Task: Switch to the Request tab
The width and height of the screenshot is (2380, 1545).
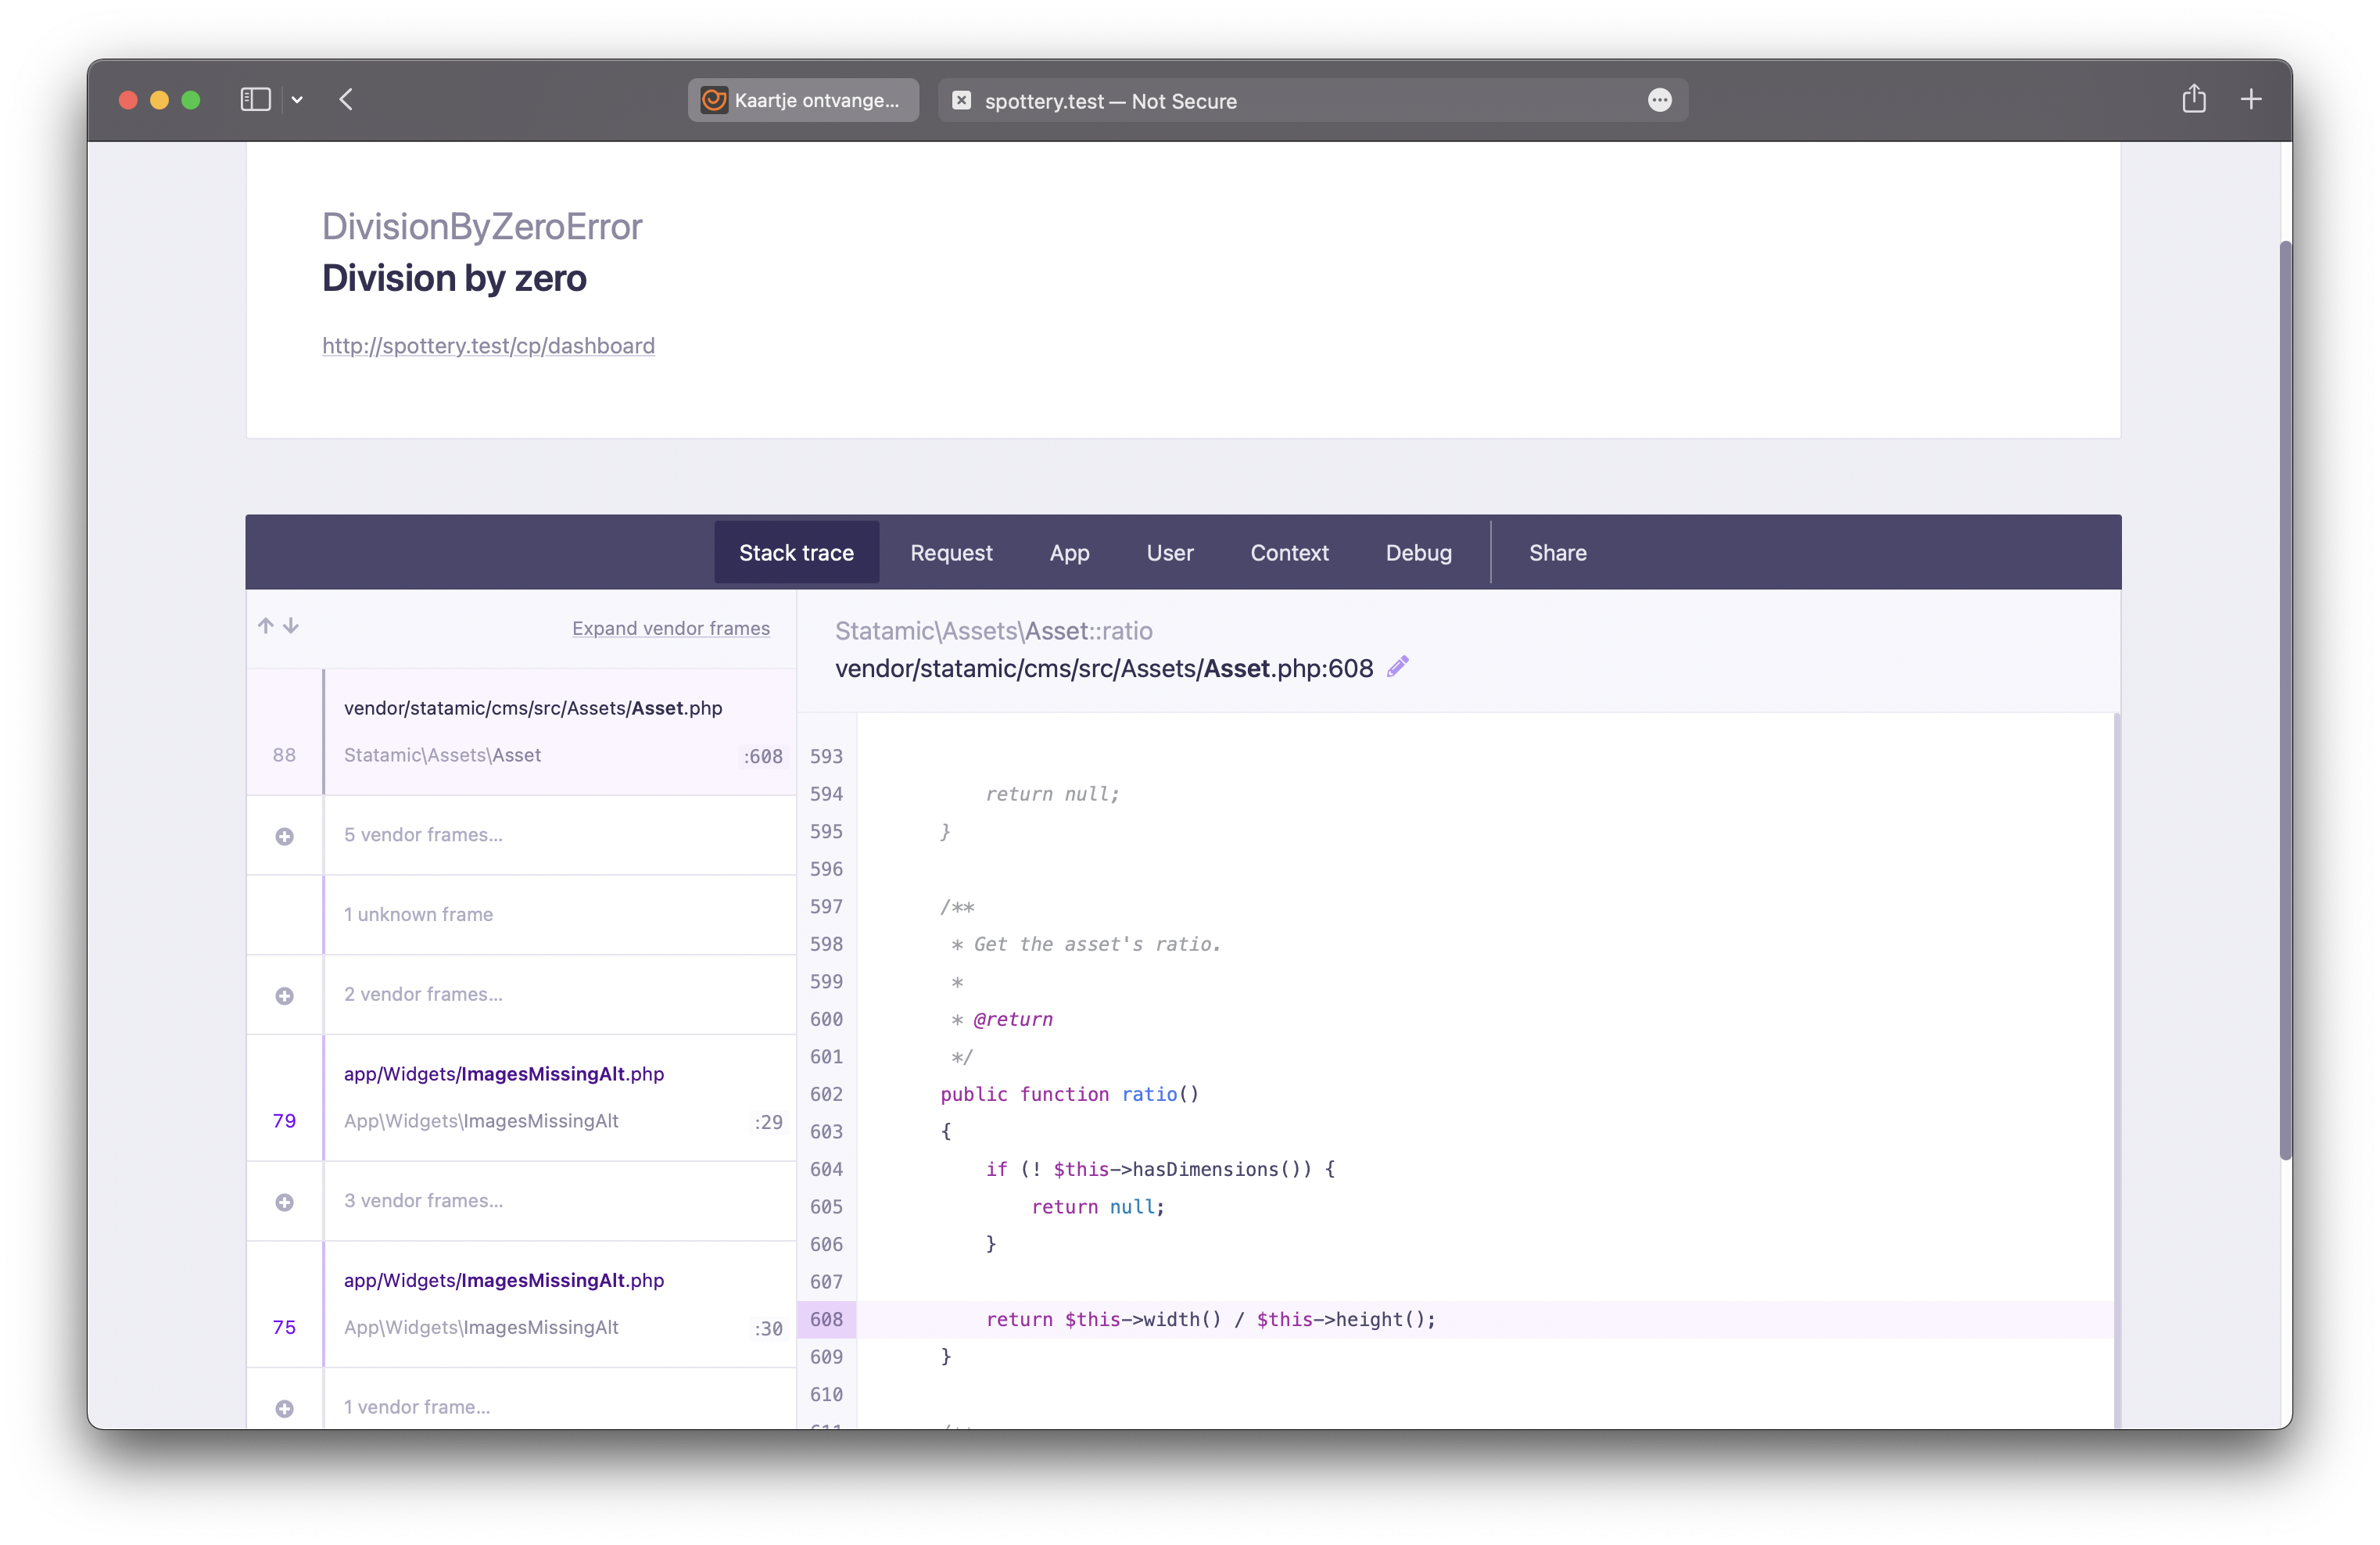Action: [x=950, y=552]
